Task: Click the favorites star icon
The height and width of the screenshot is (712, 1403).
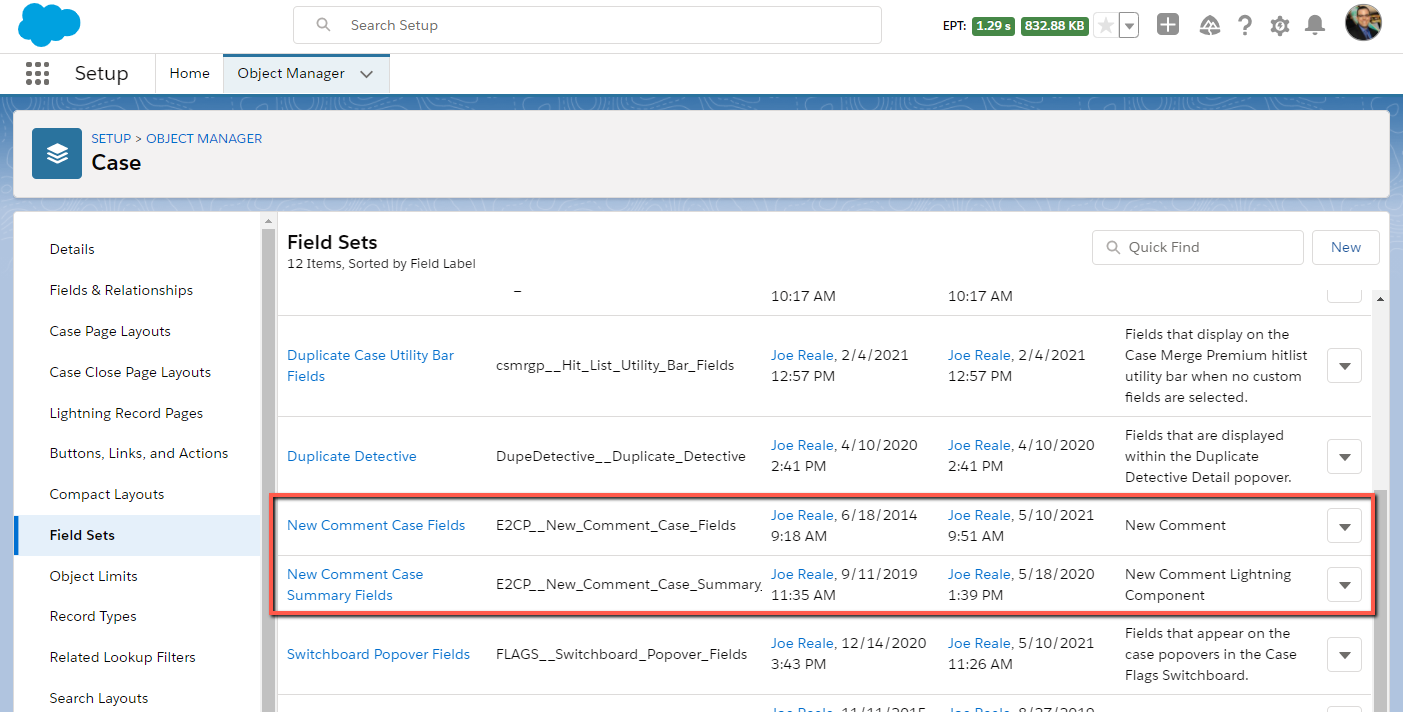Action: [1105, 26]
